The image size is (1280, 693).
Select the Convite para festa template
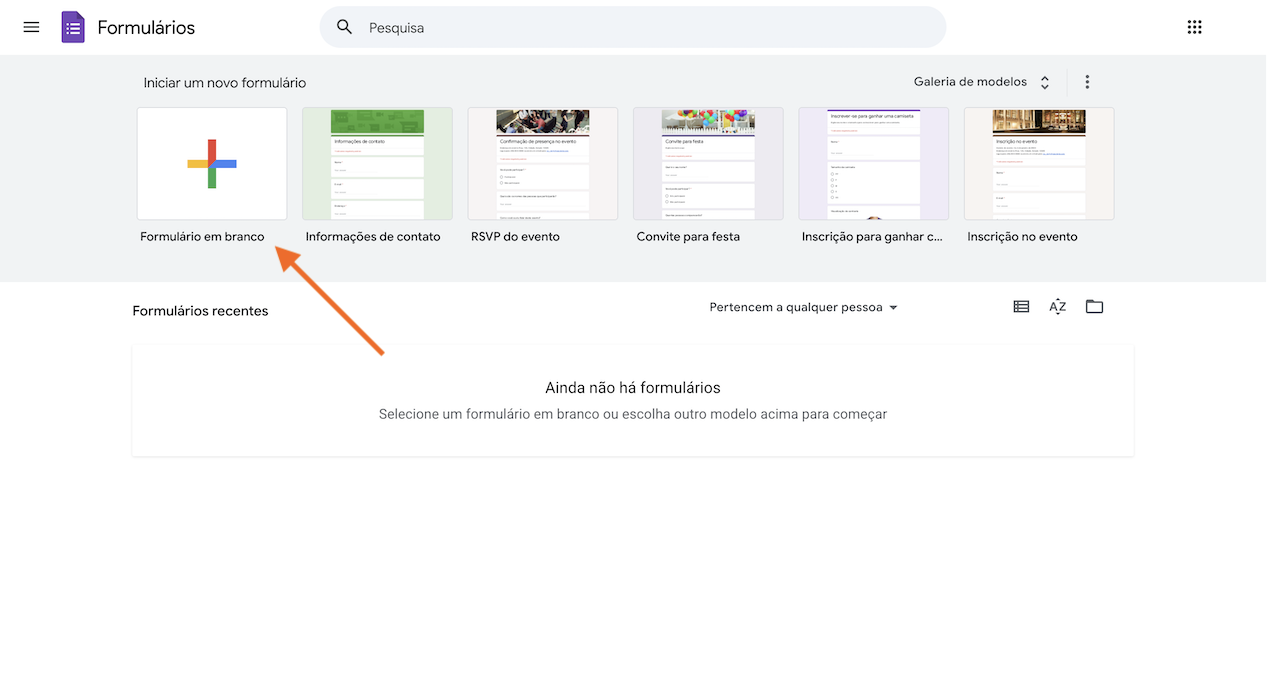(707, 163)
